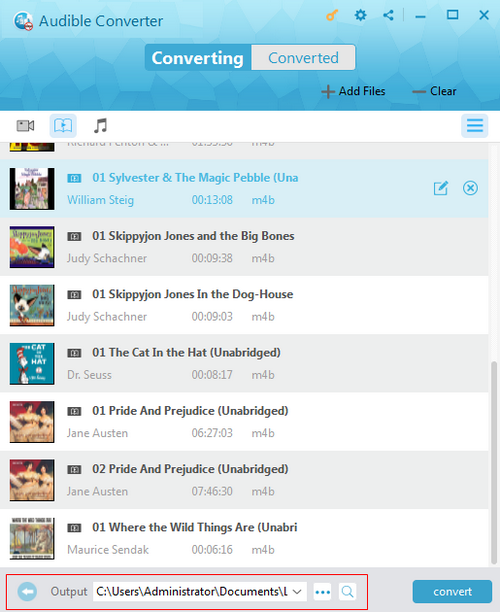Open settings gear in title bar
Image resolution: width=500 pixels, height=612 pixels.
[360, 16]
